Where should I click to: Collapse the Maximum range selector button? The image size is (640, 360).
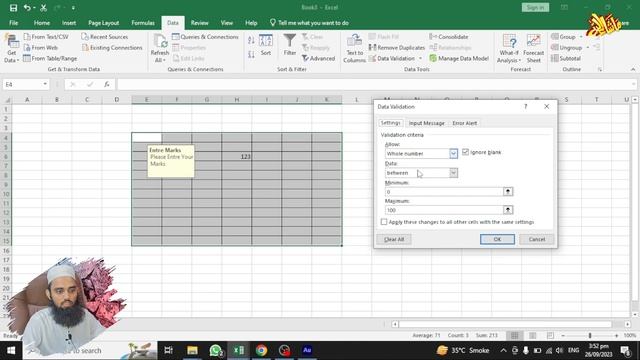[508, 210]
